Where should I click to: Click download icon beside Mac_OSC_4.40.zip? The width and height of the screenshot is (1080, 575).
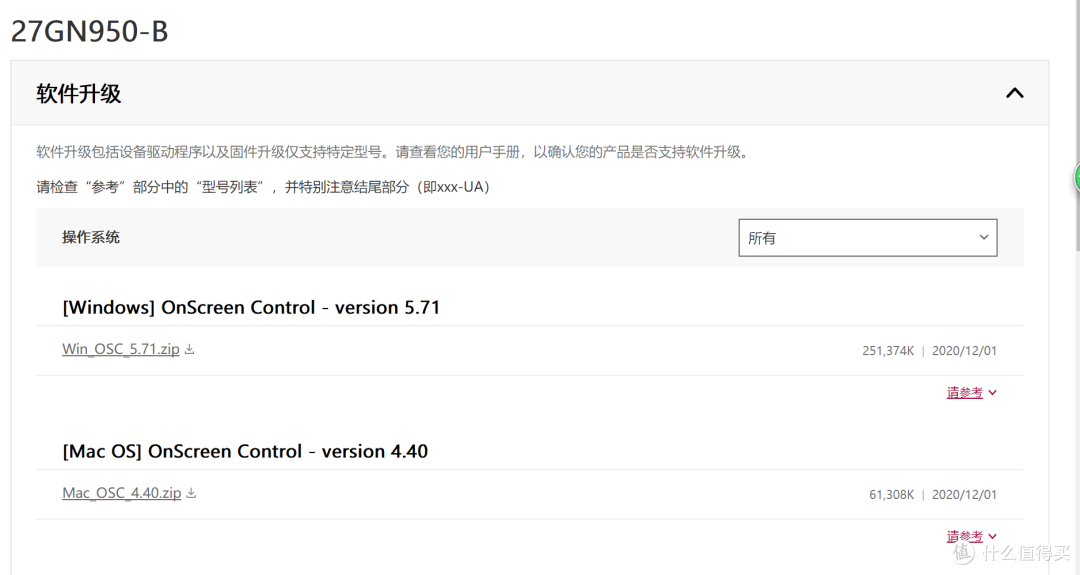pos(191,493)
